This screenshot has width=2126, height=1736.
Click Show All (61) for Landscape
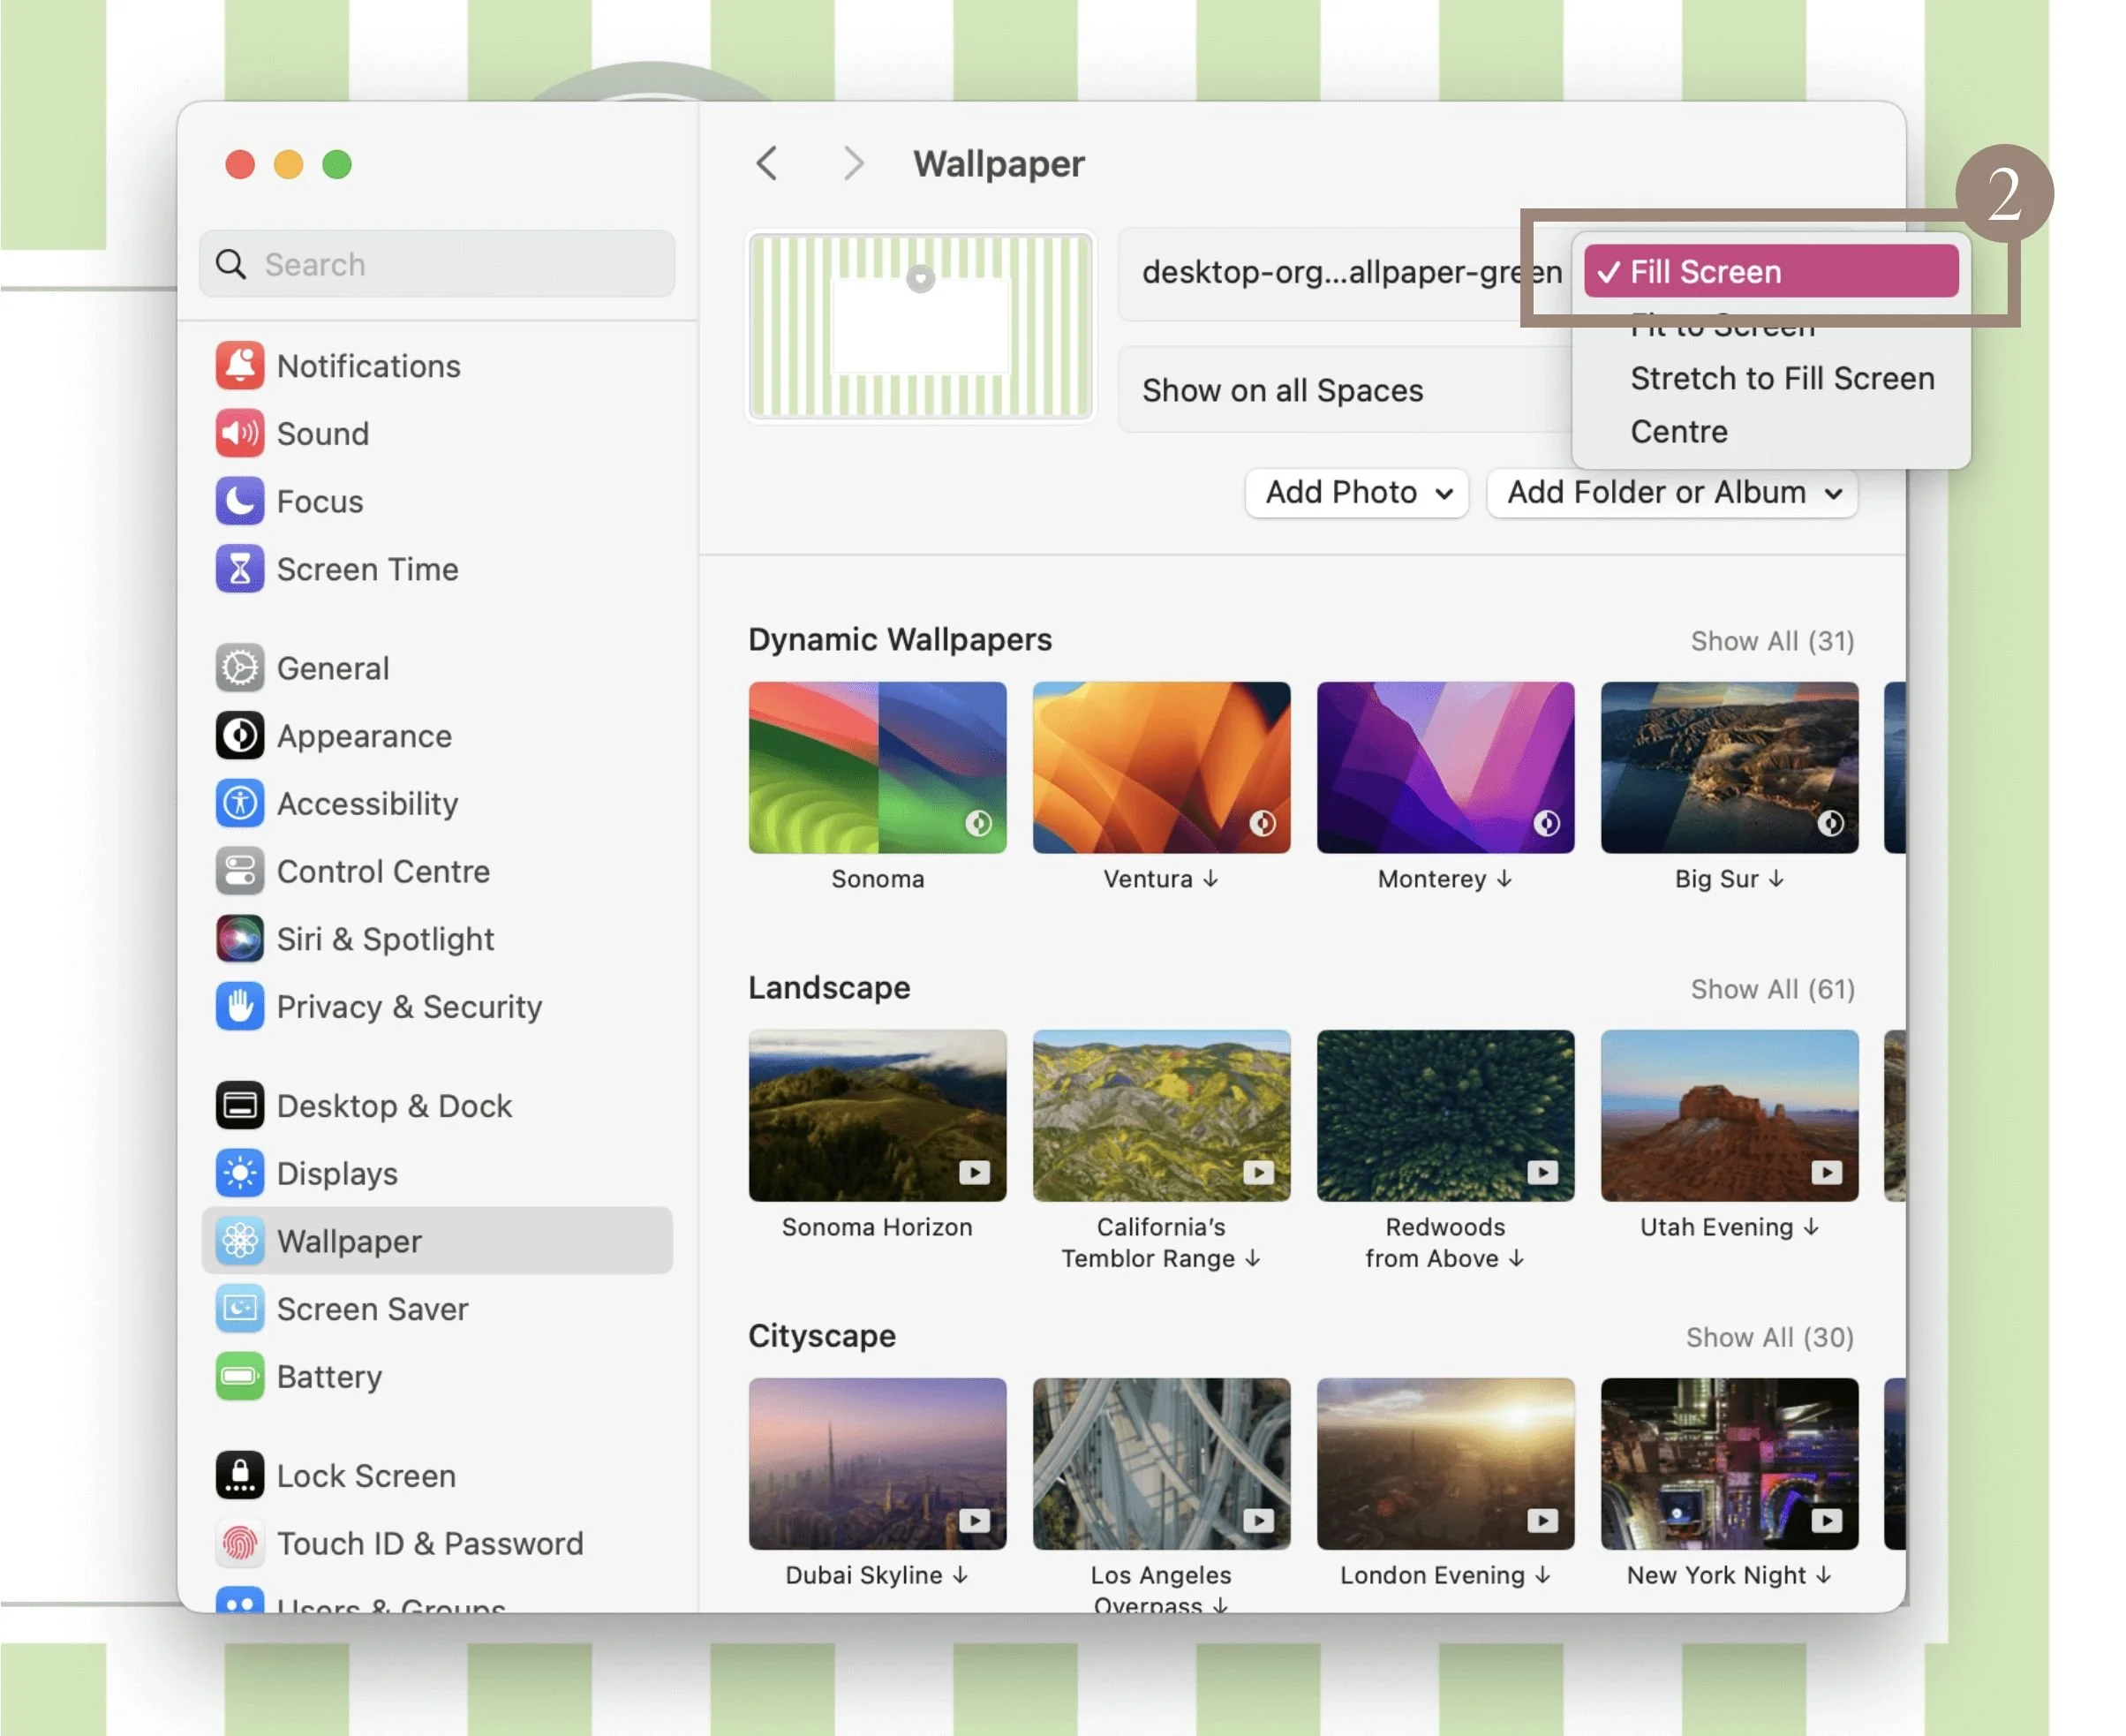click(1772, 989)
